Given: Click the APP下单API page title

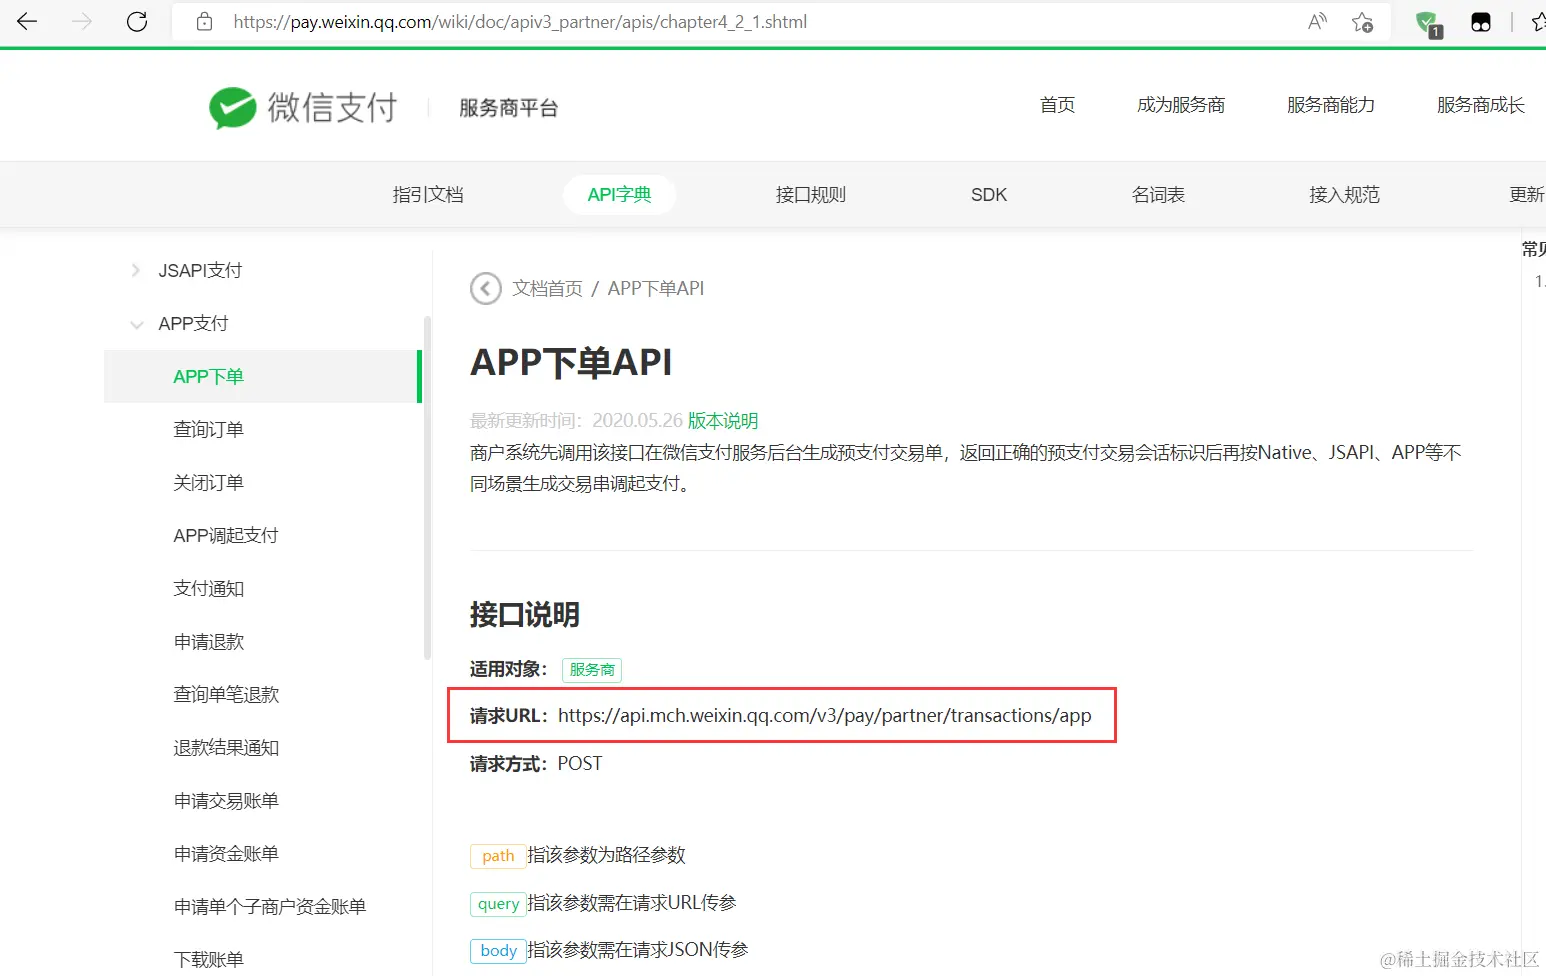Looking at the screenshot, I should [571, 362].
